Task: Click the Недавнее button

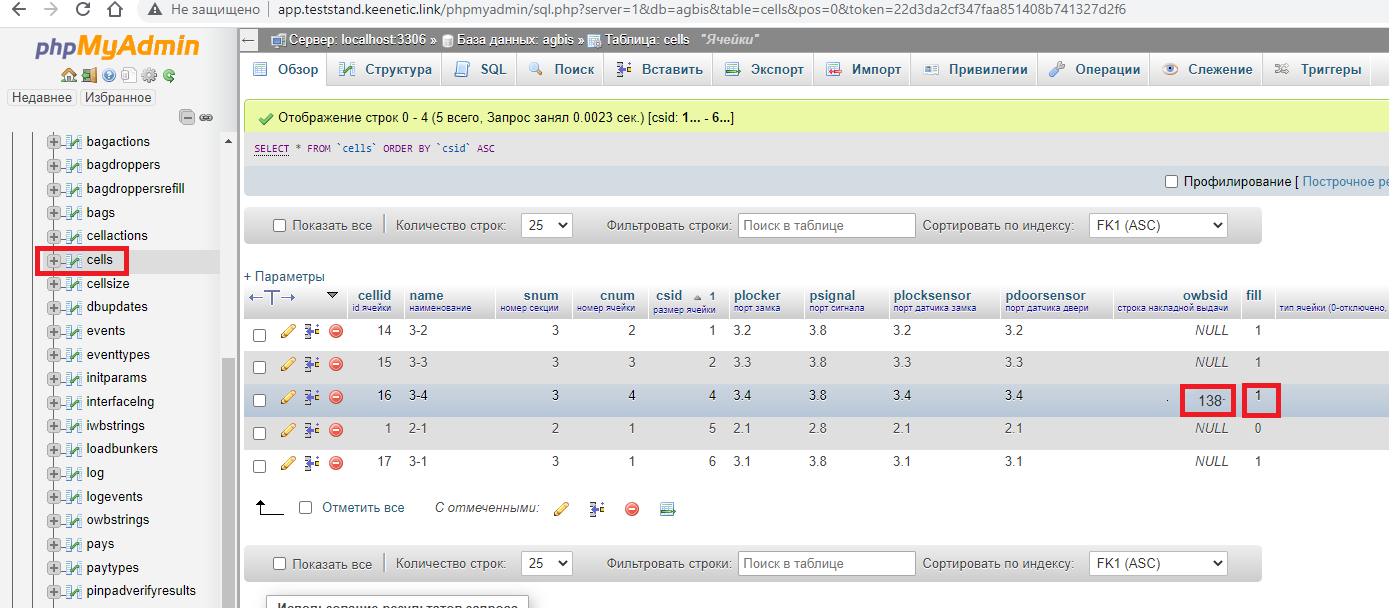Action: [x=42, y=98]
